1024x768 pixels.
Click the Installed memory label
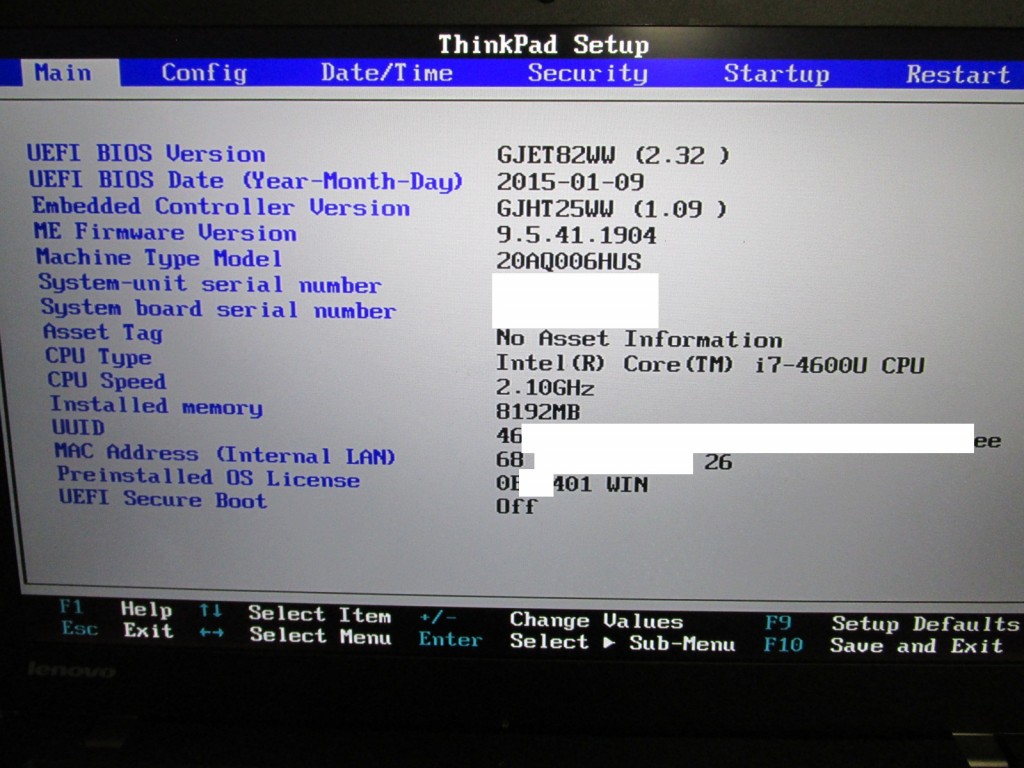click(156, 406)
